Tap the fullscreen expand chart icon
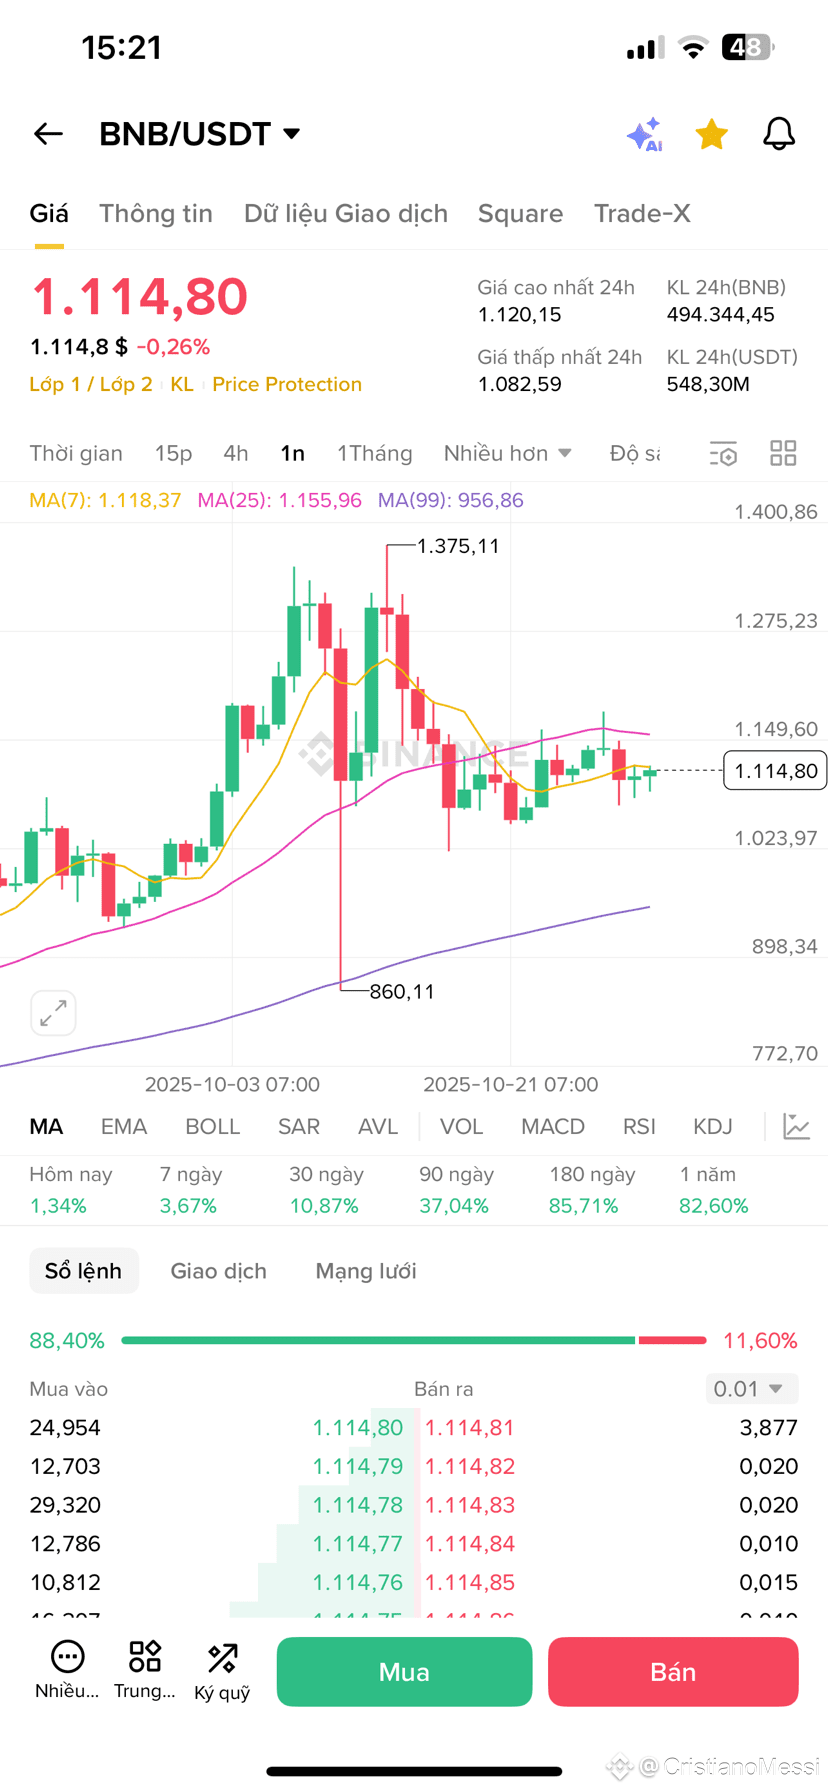This screenshot has width=828, height=1792. (x=53, y=1013)
